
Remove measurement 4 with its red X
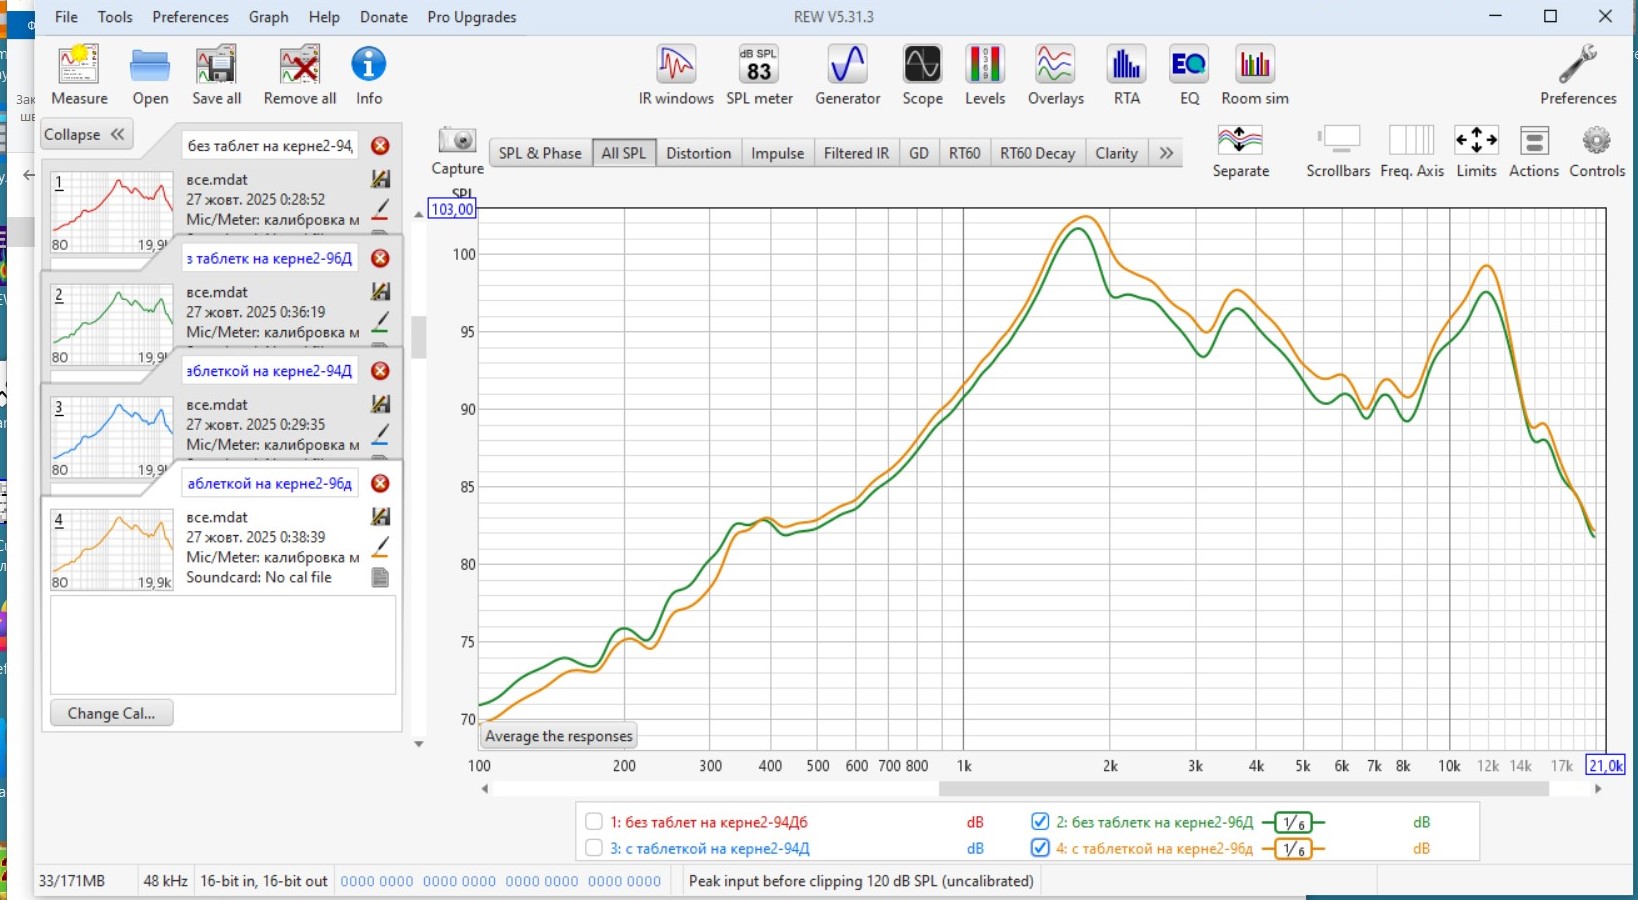pos(380,484)
